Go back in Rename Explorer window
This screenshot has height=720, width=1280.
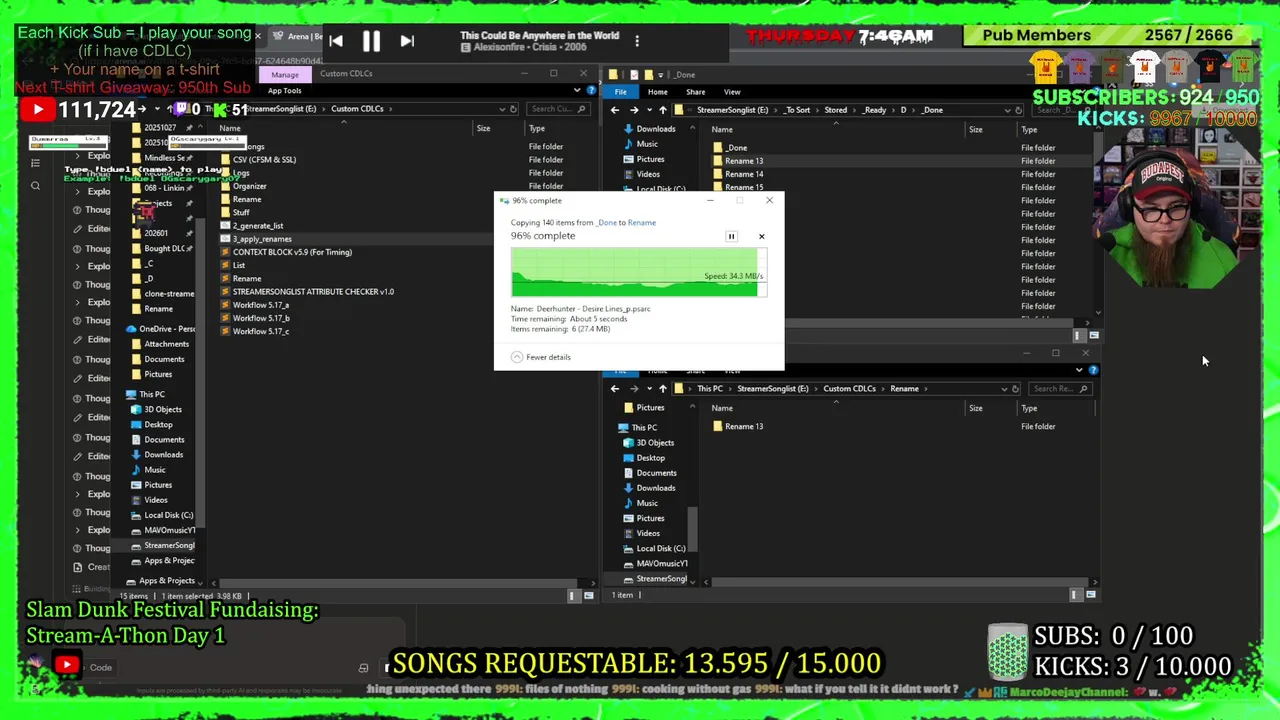point(615,389)
